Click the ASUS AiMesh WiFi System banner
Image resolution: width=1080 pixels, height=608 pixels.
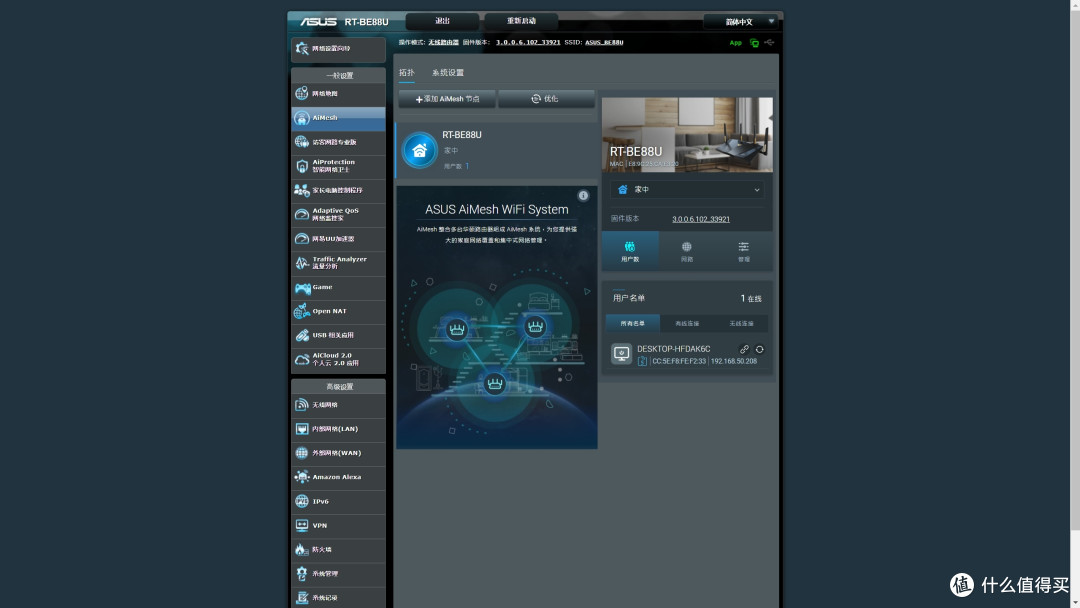[497, 317]
